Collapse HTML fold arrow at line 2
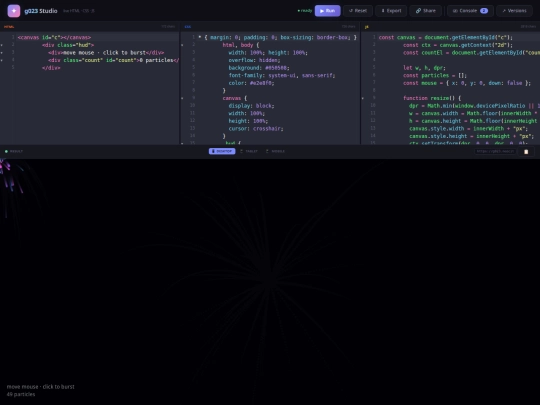The image size is (540, 405). point(2,45)
